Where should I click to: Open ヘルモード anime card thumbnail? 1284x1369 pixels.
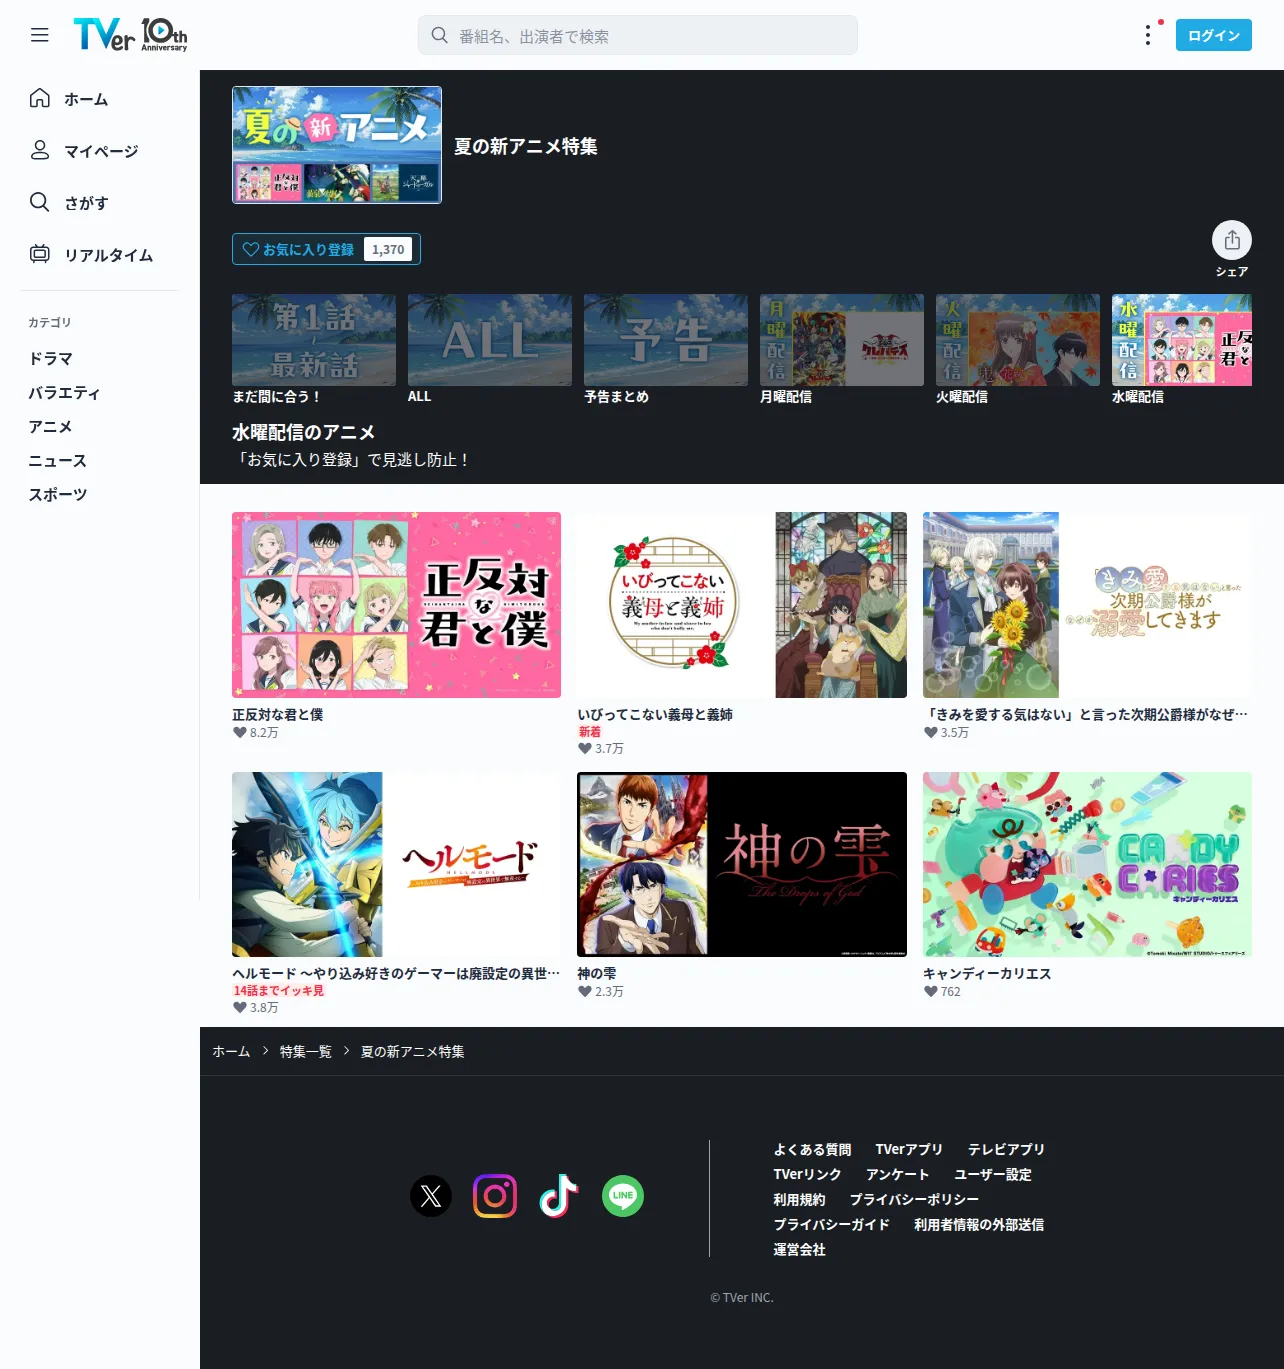(396, 864)
